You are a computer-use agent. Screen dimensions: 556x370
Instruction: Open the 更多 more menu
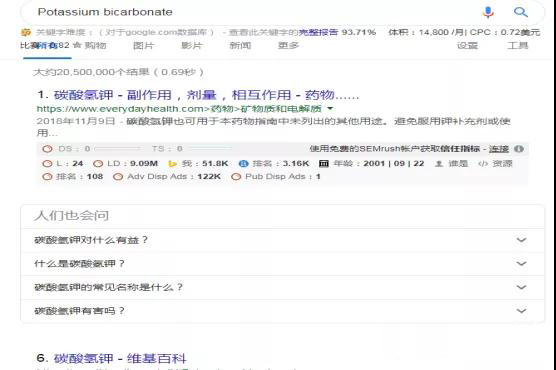click(x=288, y=45)
